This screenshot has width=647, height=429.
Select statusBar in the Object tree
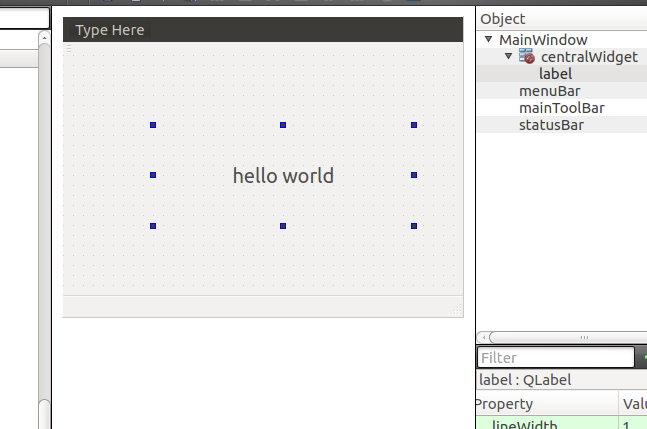point(551,125)
